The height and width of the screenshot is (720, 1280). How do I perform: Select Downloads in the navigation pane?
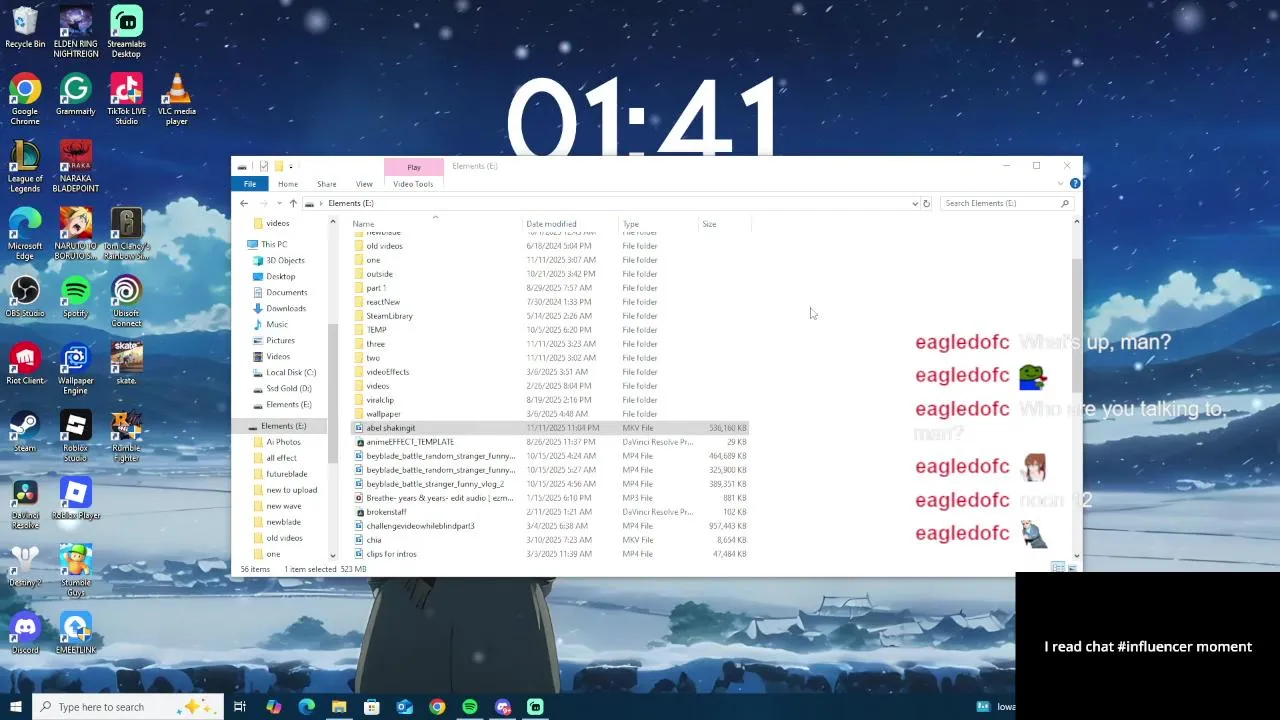pyautogui.click(x=286, y=308)
